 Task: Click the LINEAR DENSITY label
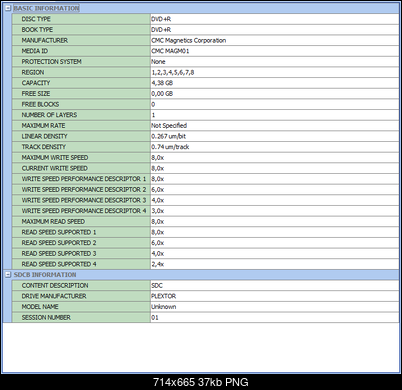tap(44, 136)
